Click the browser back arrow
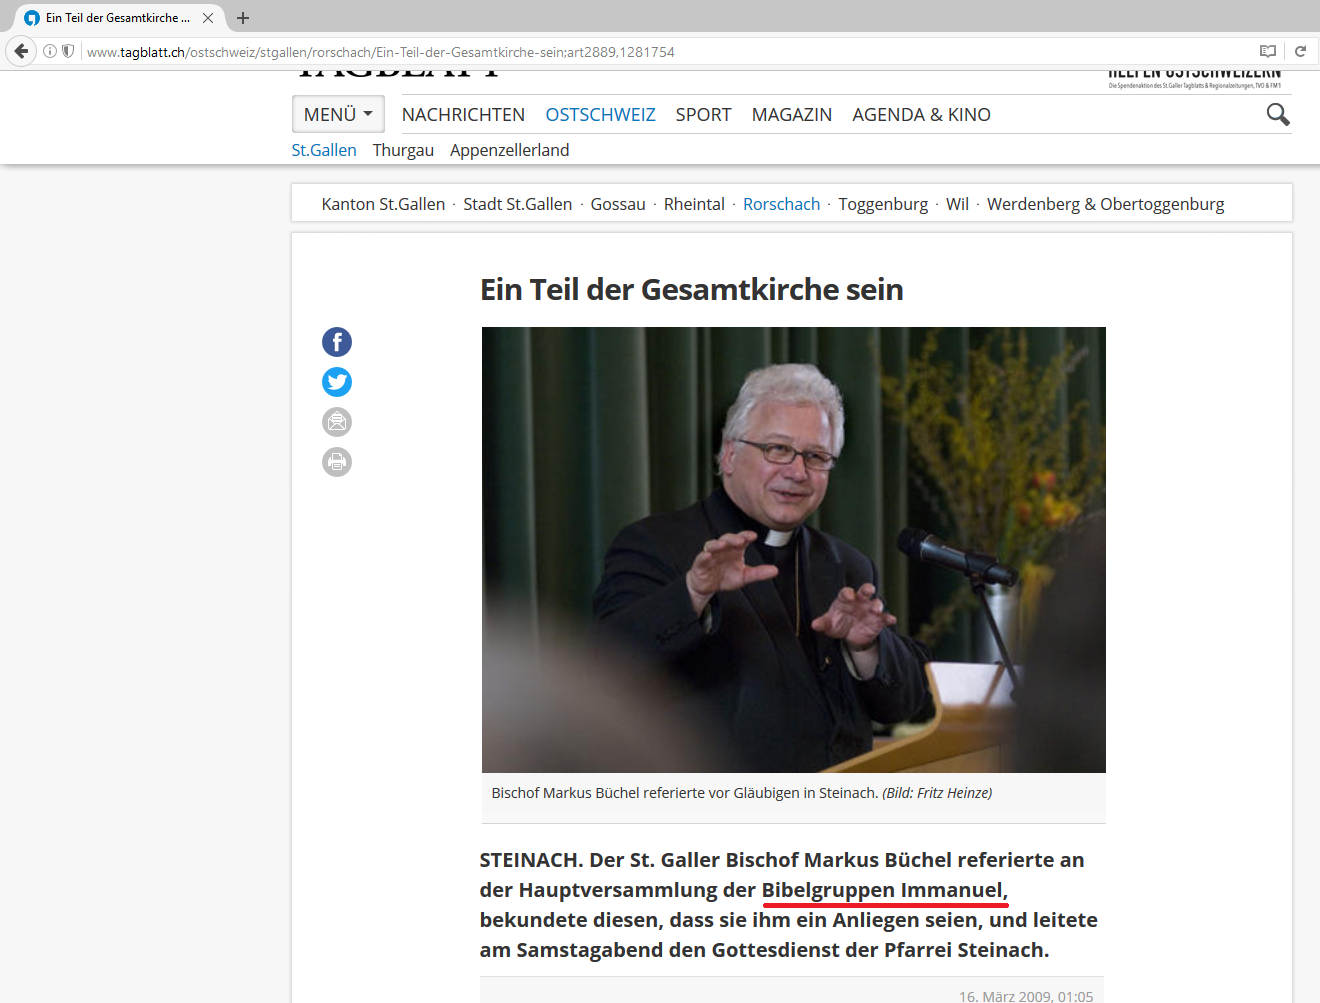This screenshot has width=1320, height=1003. (x=21, y=51)
